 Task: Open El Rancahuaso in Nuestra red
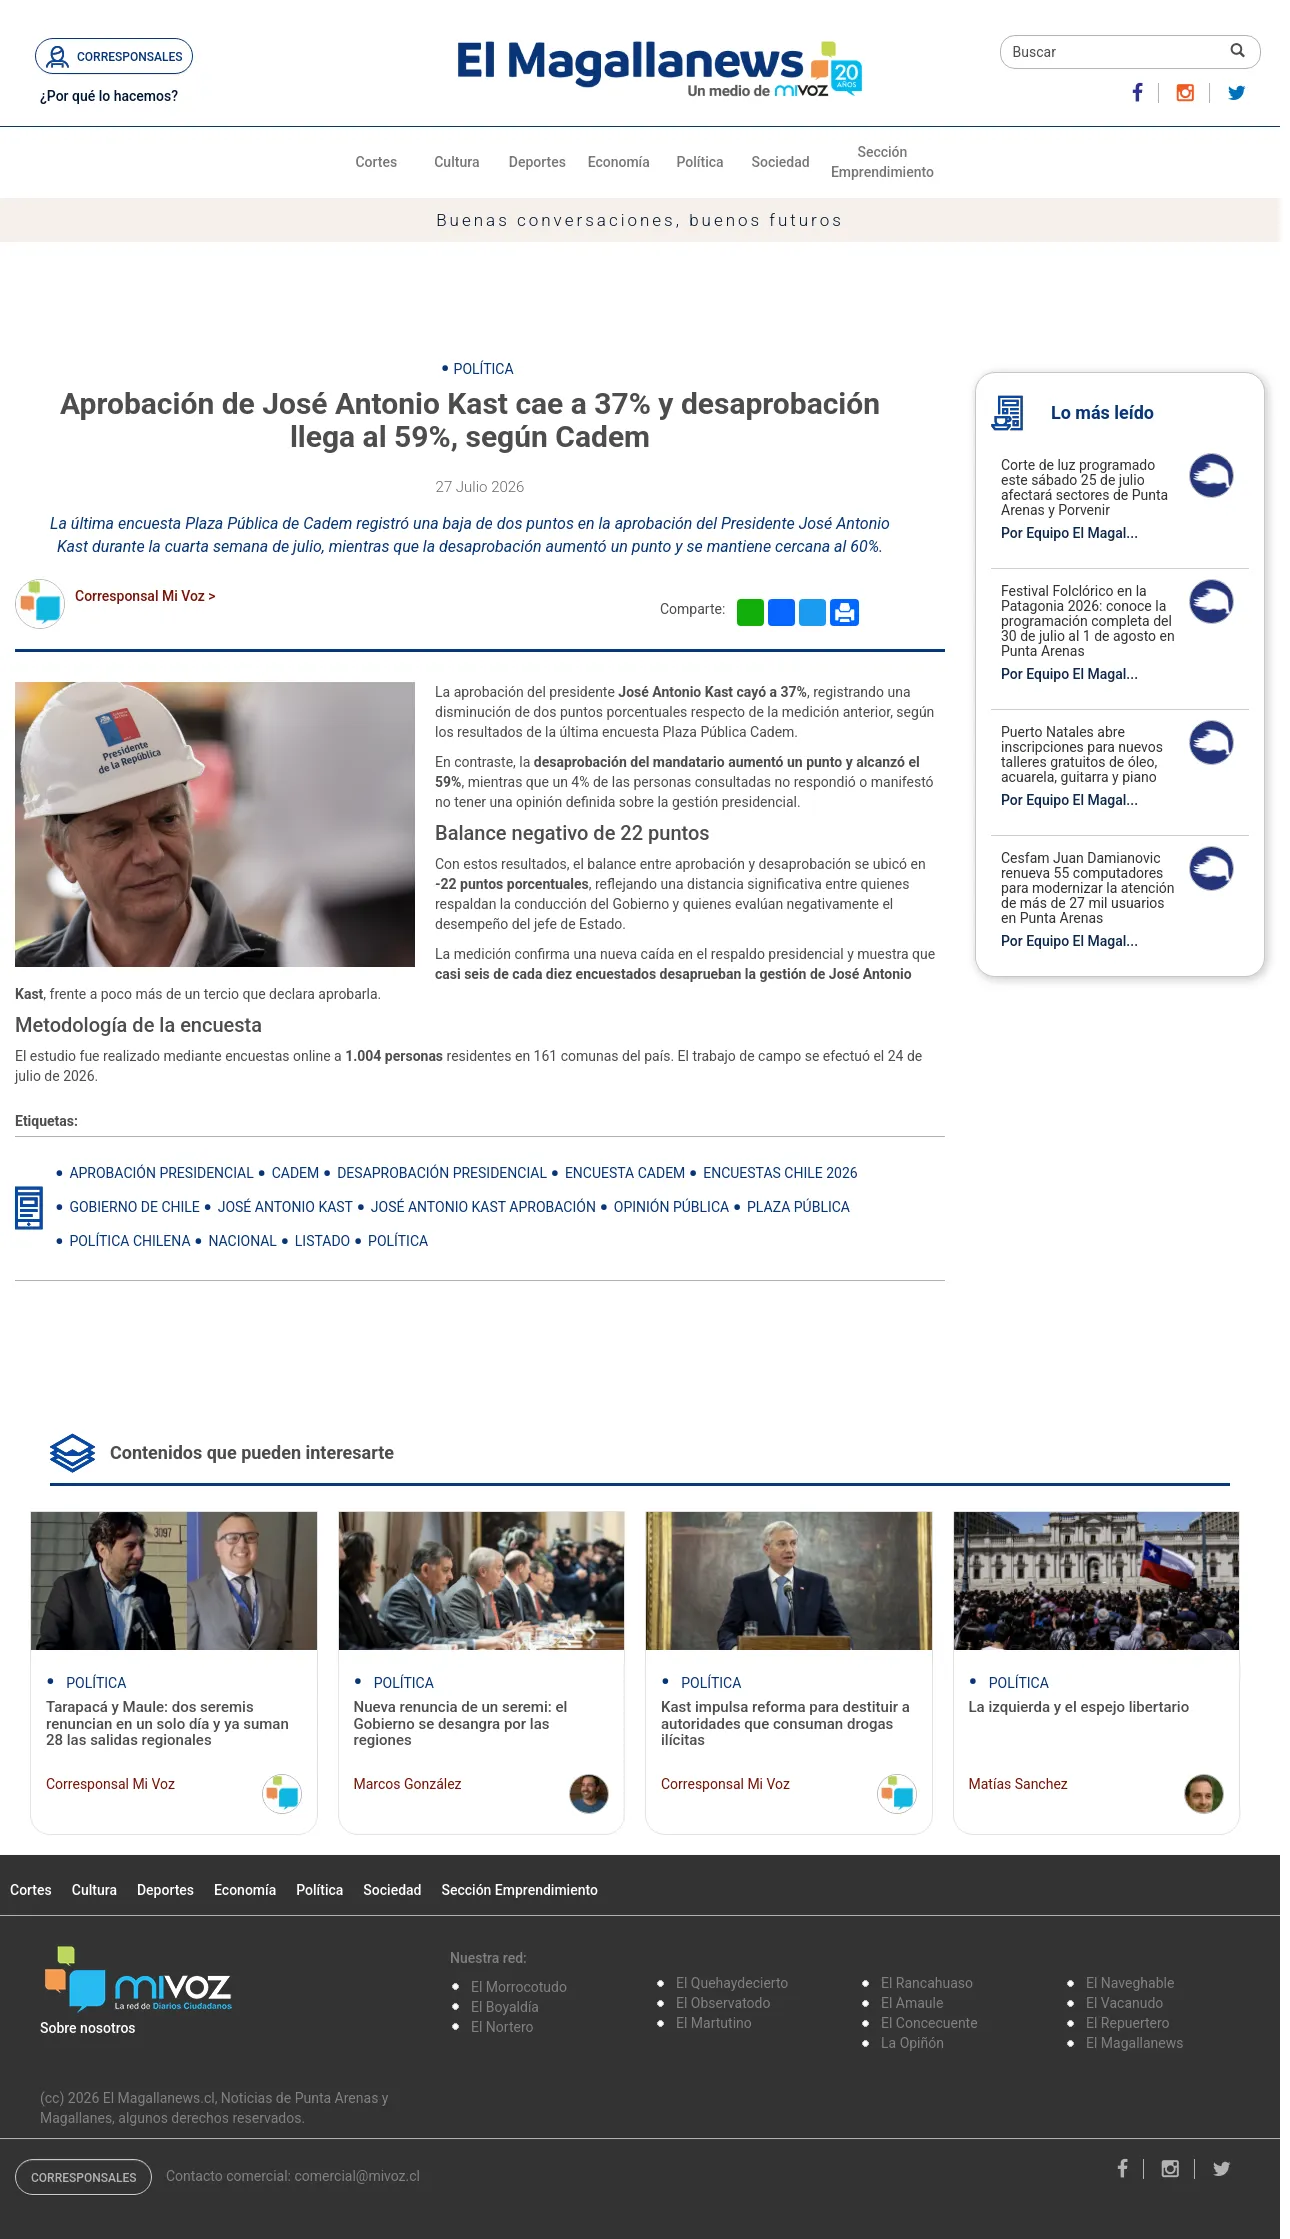pyautogui.click(x=927, y=1983)
